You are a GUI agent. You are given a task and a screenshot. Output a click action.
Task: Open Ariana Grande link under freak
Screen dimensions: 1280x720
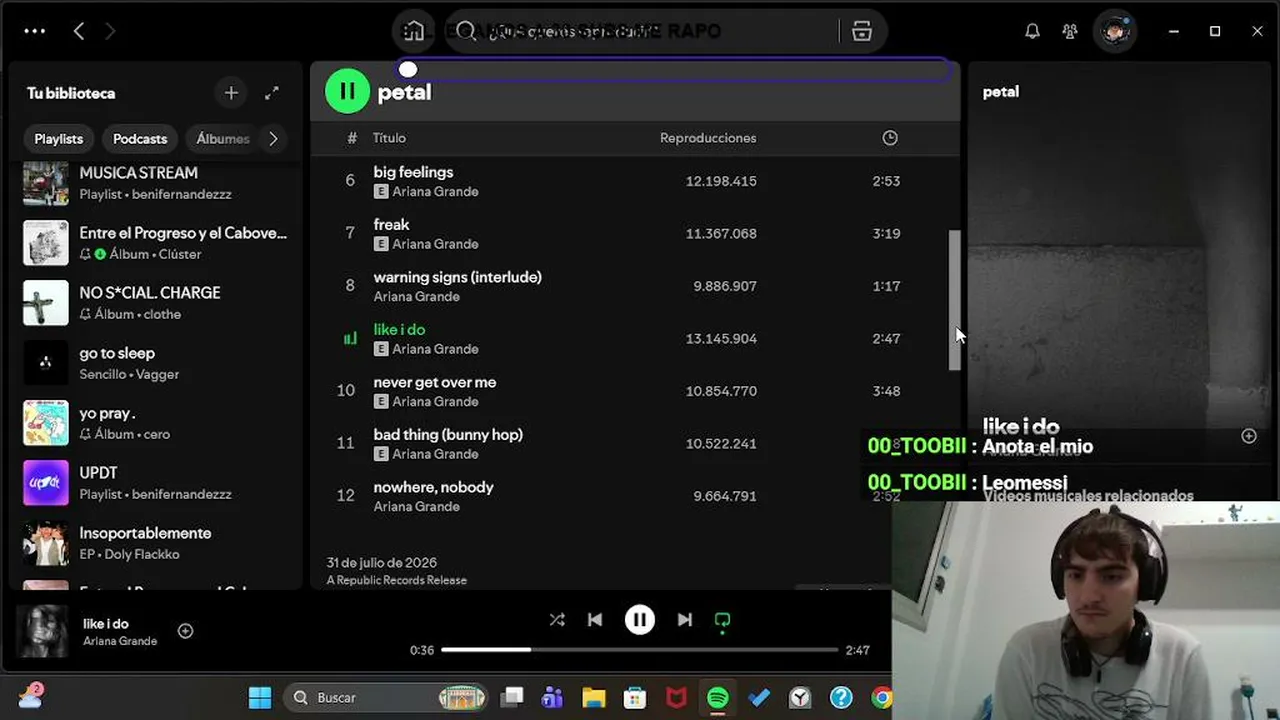[x=435, y=244]
